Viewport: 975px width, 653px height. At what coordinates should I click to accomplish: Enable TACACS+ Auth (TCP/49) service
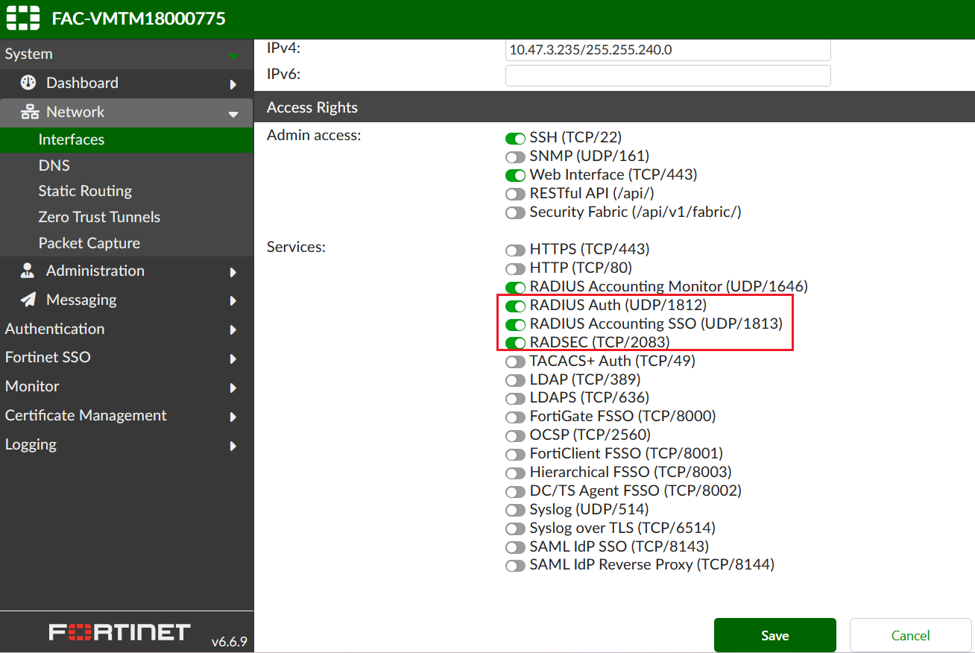pyautogui.click(x=515, y=361)
